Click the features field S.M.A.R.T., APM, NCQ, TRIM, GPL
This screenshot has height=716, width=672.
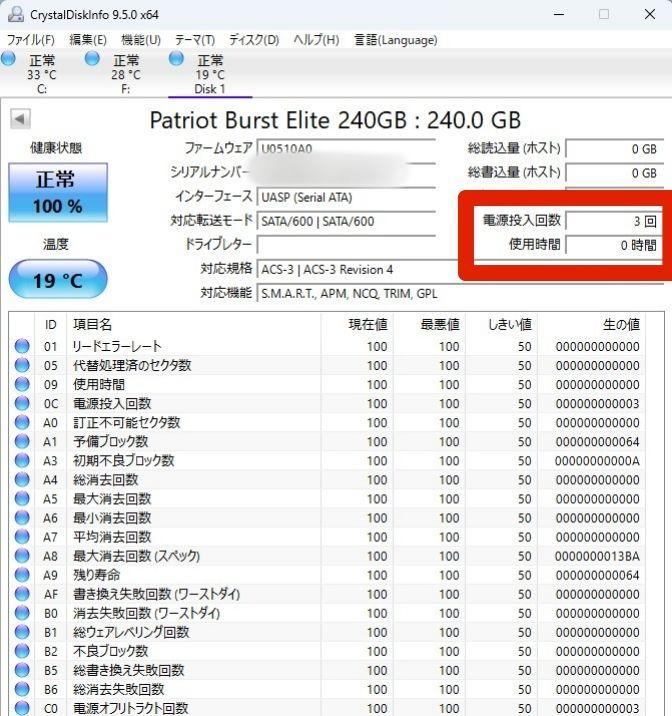(460, 294)
